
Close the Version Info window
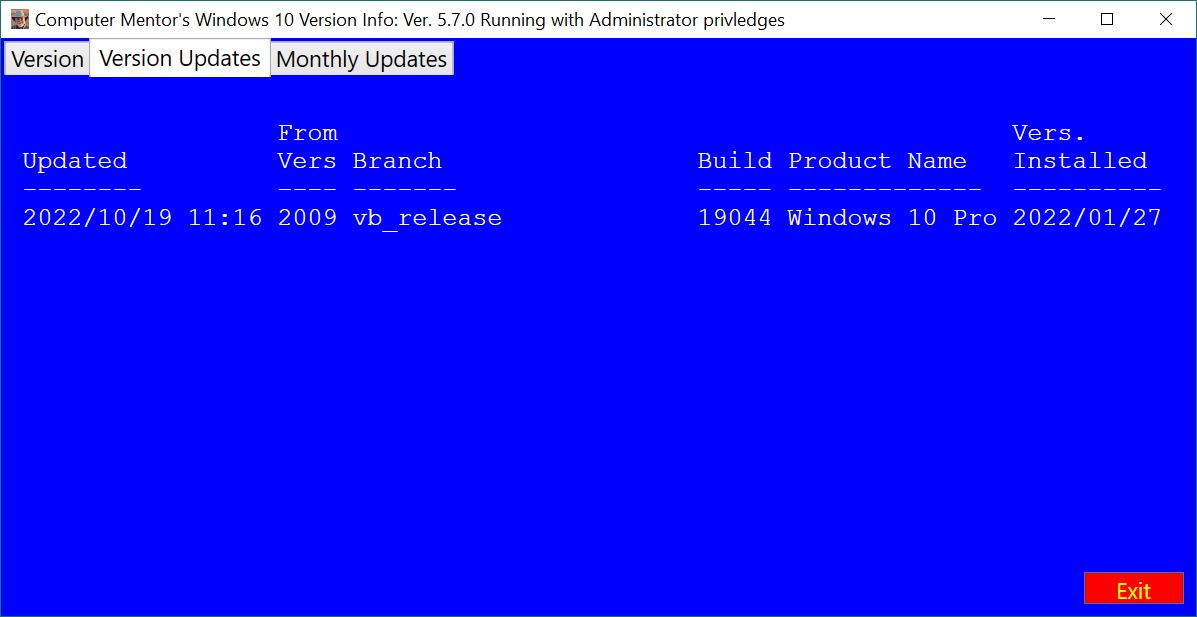pos(1166,20)
